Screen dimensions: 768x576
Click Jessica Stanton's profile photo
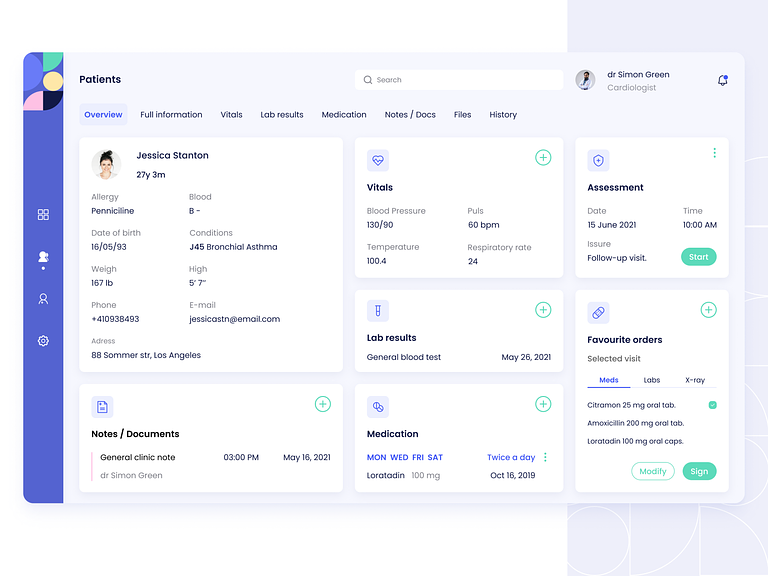click(x=106, y=165)
